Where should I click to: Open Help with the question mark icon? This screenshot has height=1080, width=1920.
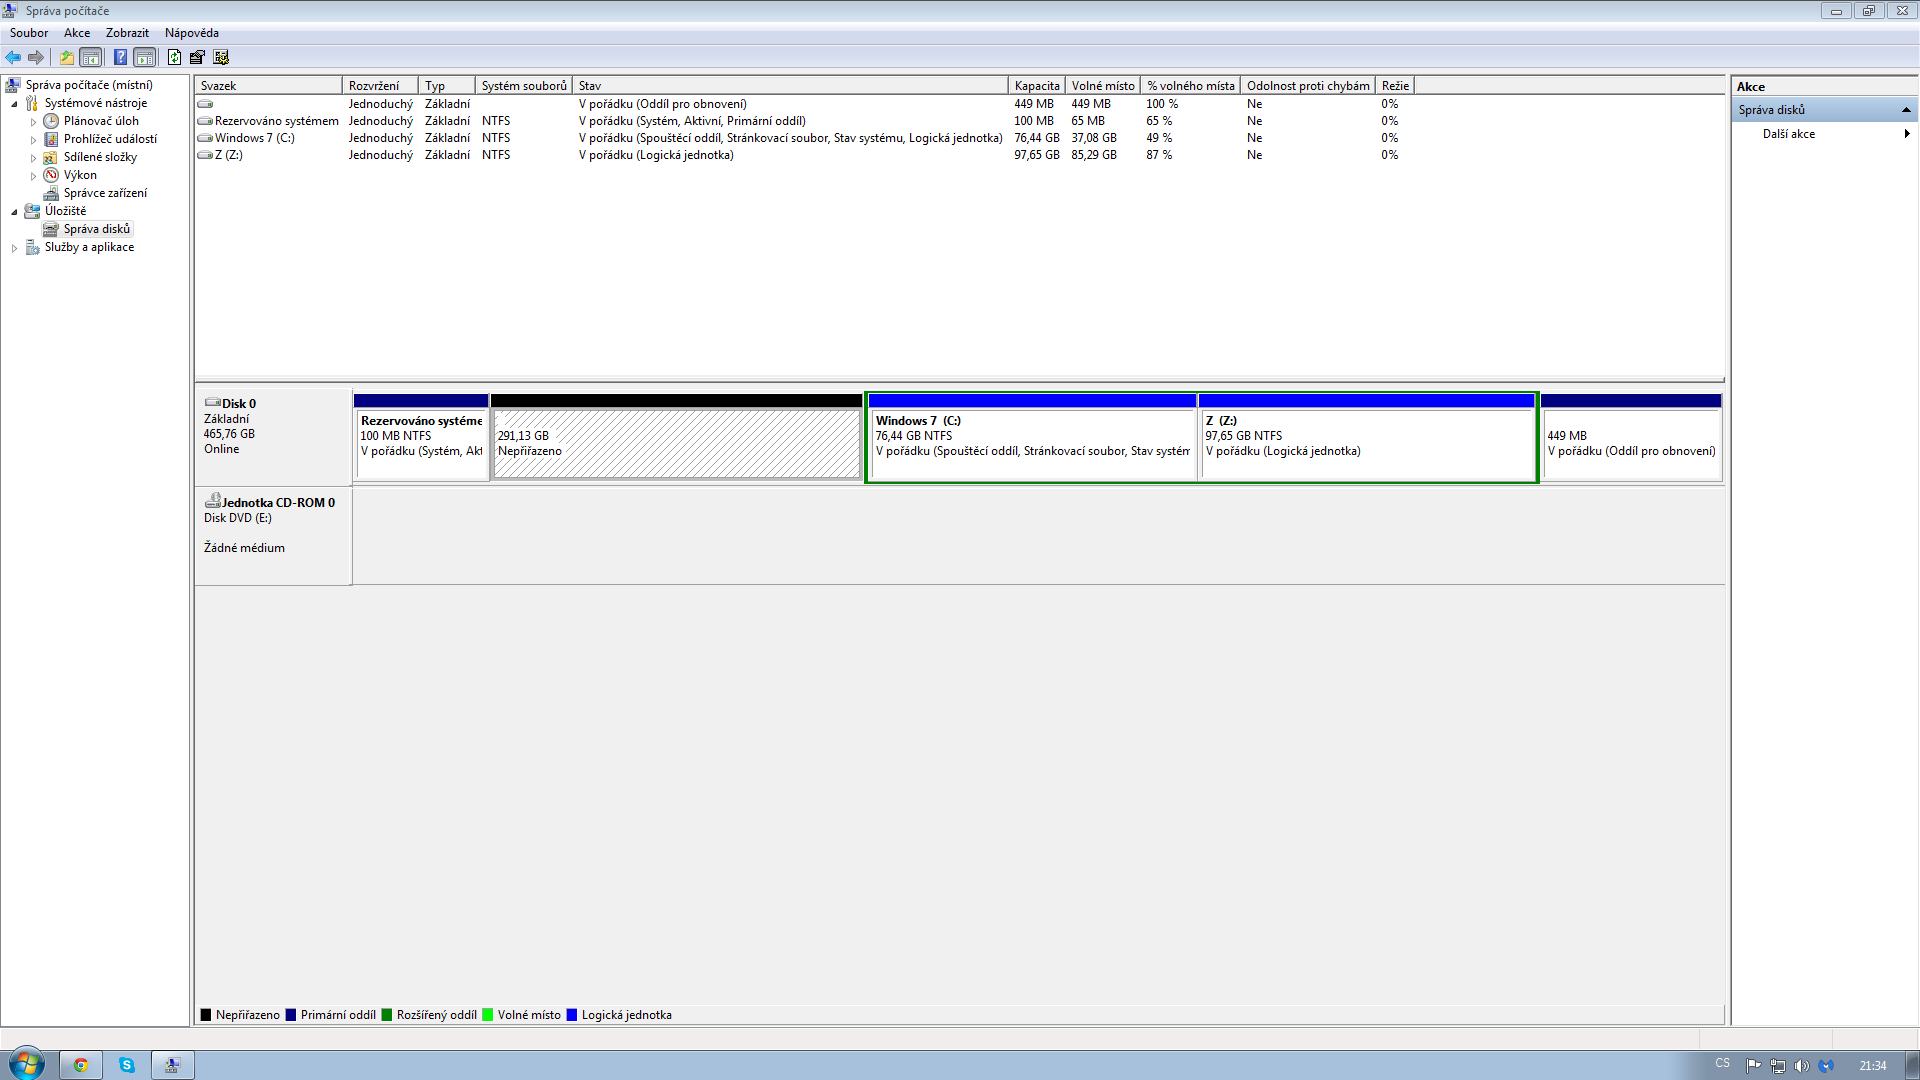click(120, 57)
